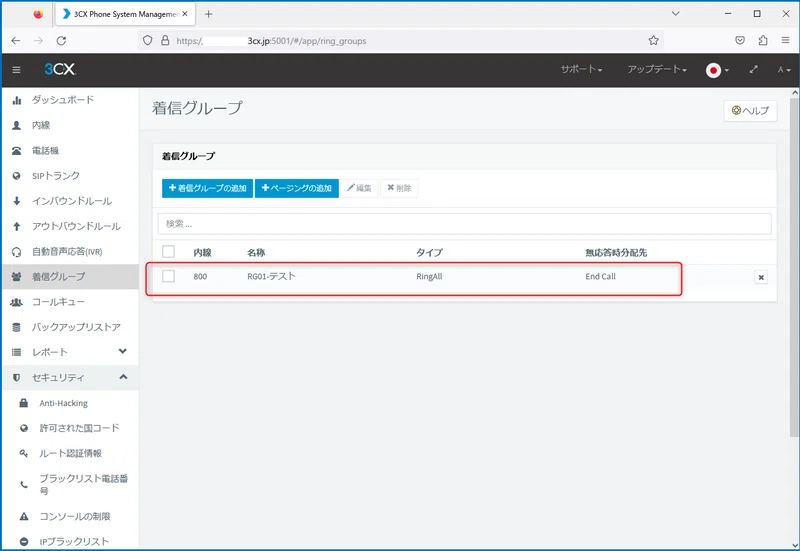Open the Japan flag language dropdown
This screenshot has height=551, width=800.
(717, 70)
